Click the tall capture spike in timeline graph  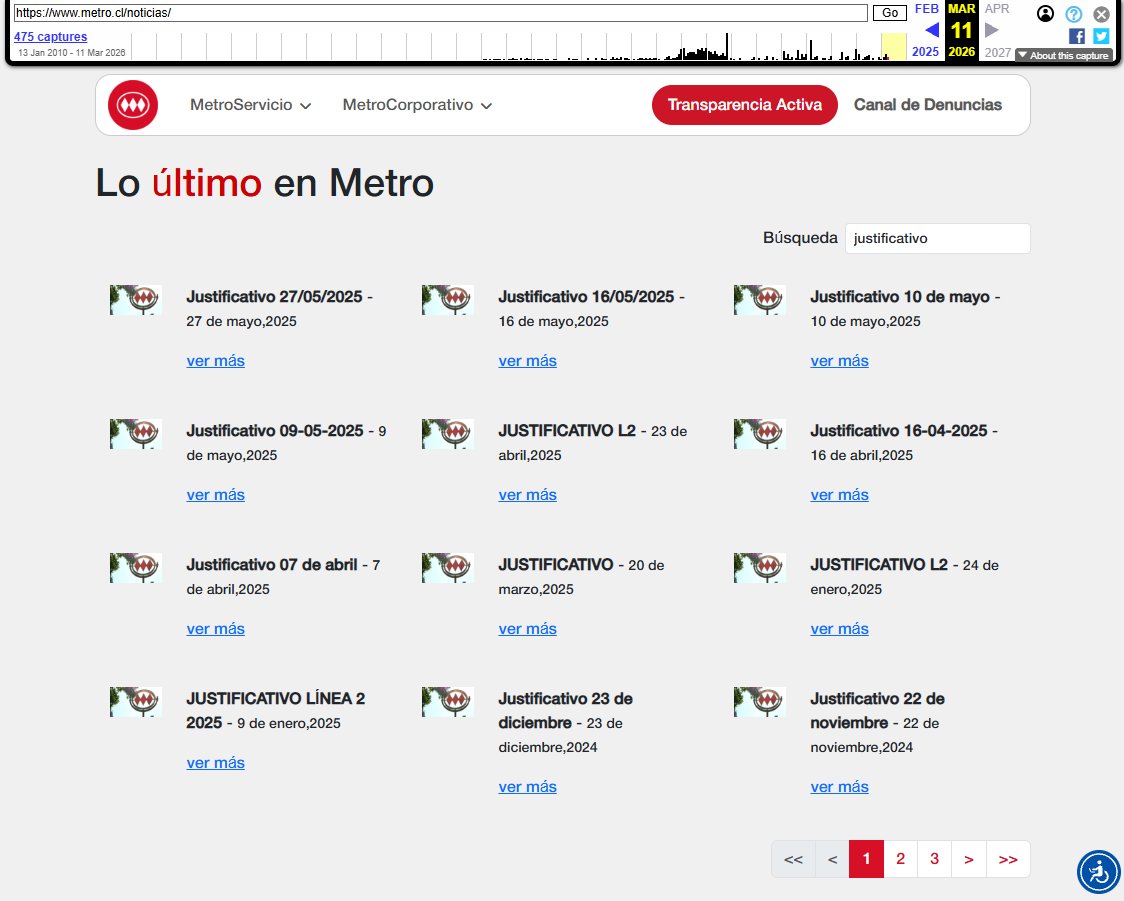click(726, 46)
